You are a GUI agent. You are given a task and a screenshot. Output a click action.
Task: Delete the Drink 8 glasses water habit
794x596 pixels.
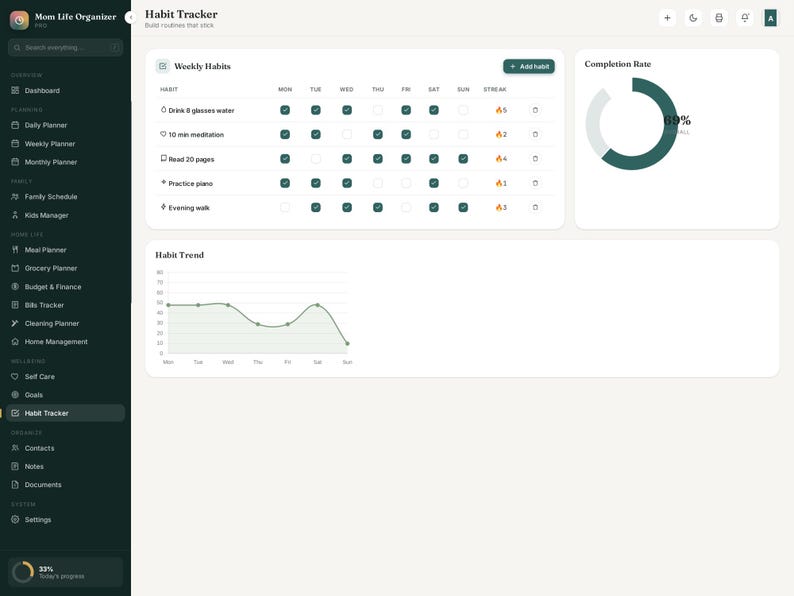pos(535,110)
